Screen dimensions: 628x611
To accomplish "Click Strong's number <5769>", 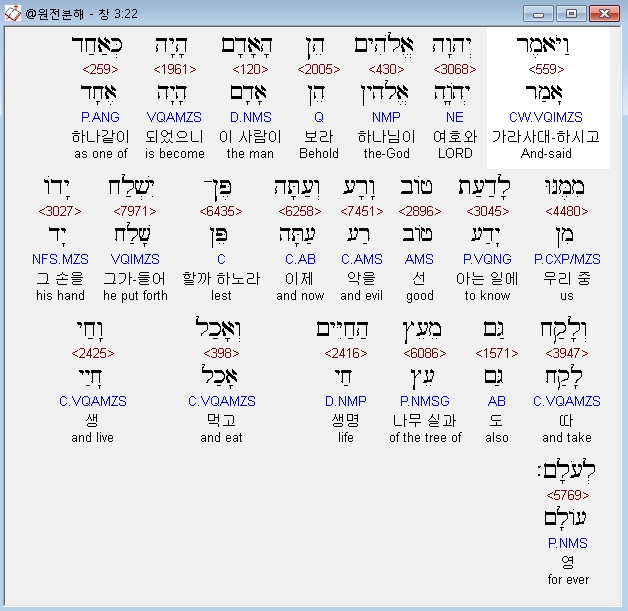I will [568, 495].
